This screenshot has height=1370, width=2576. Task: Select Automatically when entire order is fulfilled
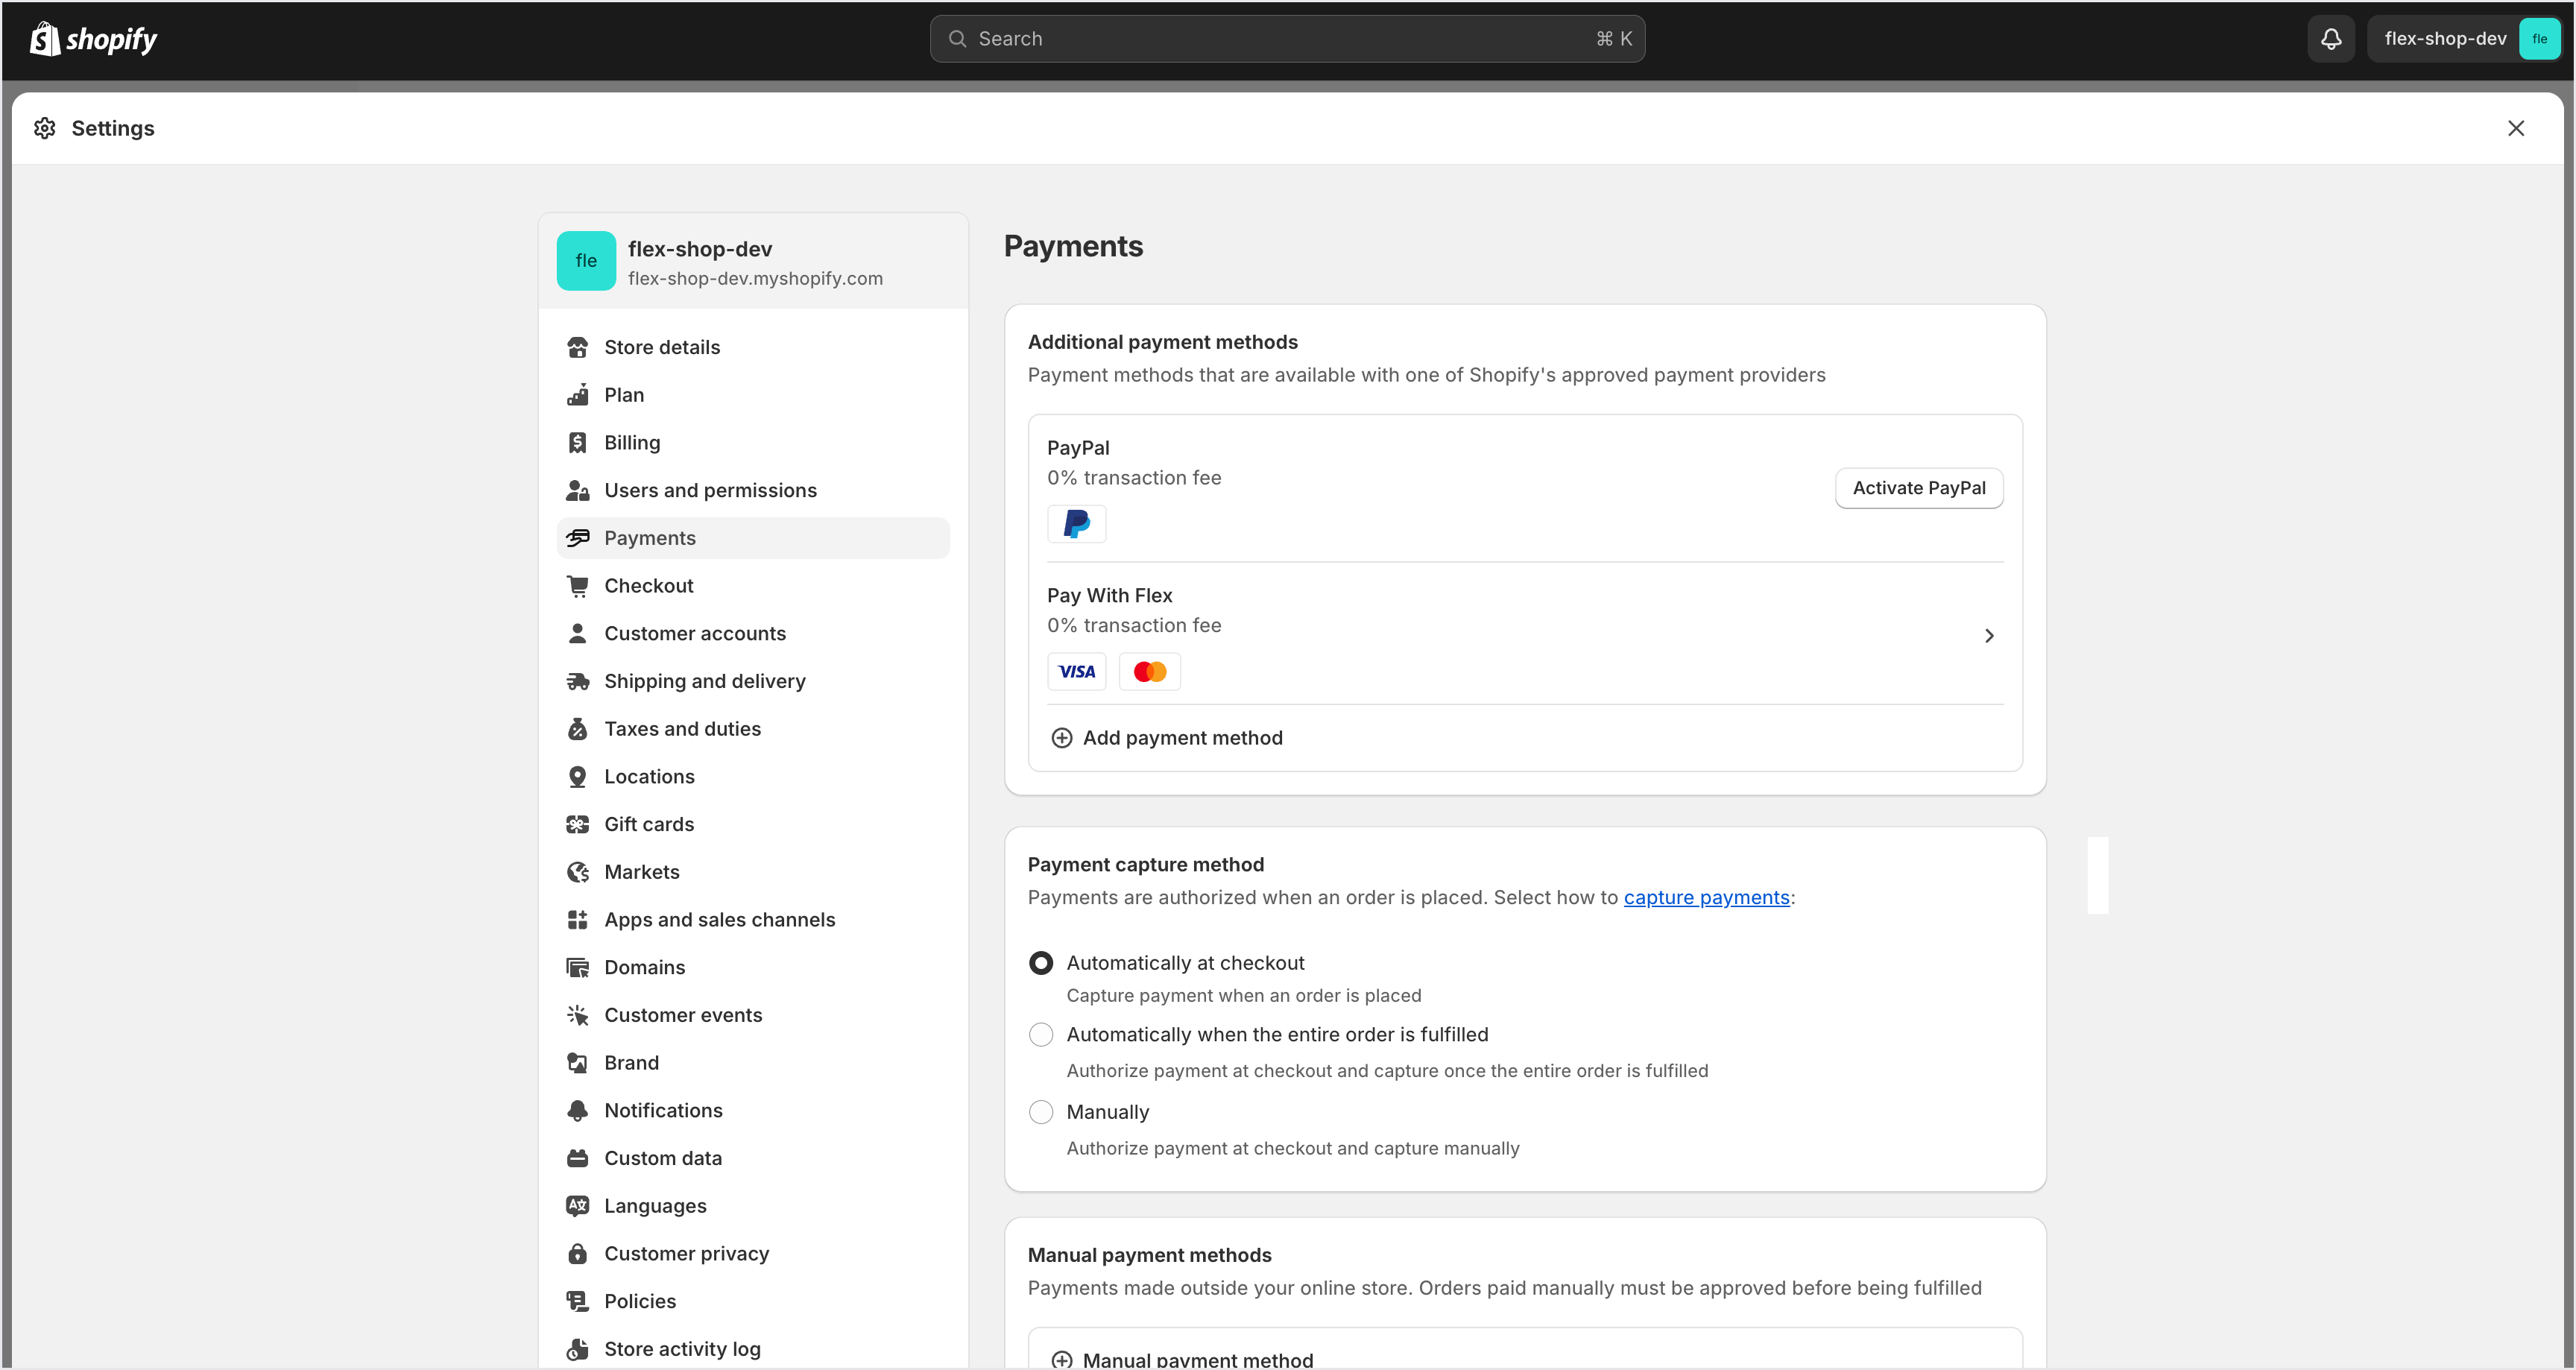coord(1041,1035)
